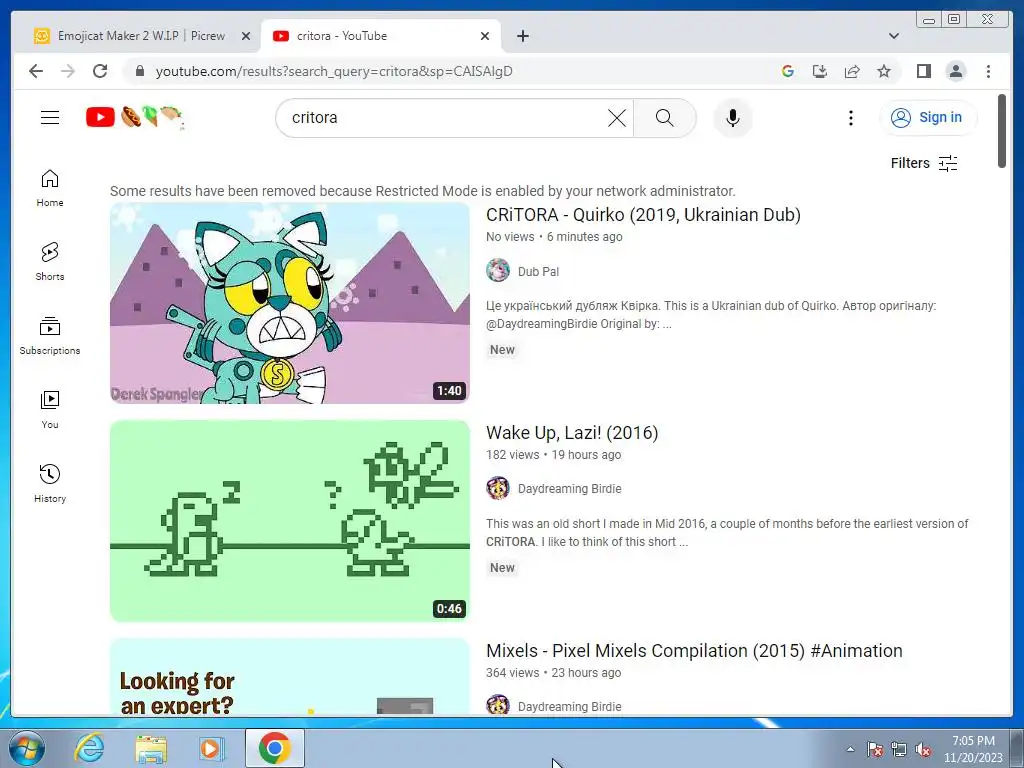The image size is (1024, 768).
Task: Open History in the sidebar
Action: [x=50, y=484]
